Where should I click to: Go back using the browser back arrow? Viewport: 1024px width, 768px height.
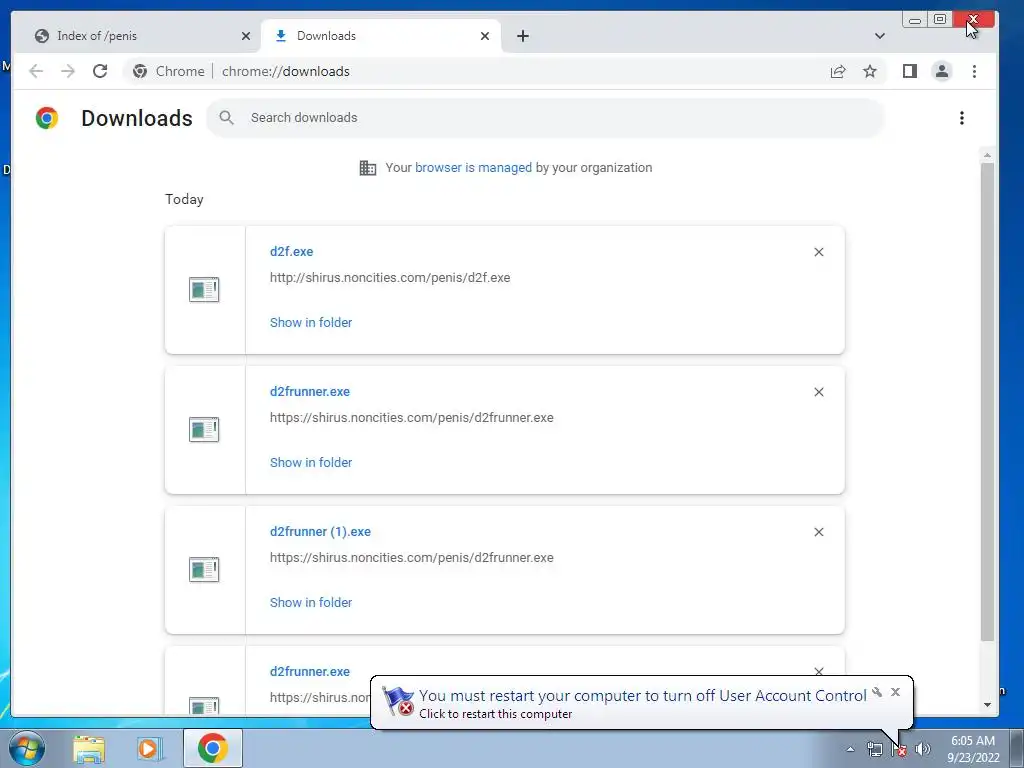coord(36,71)
